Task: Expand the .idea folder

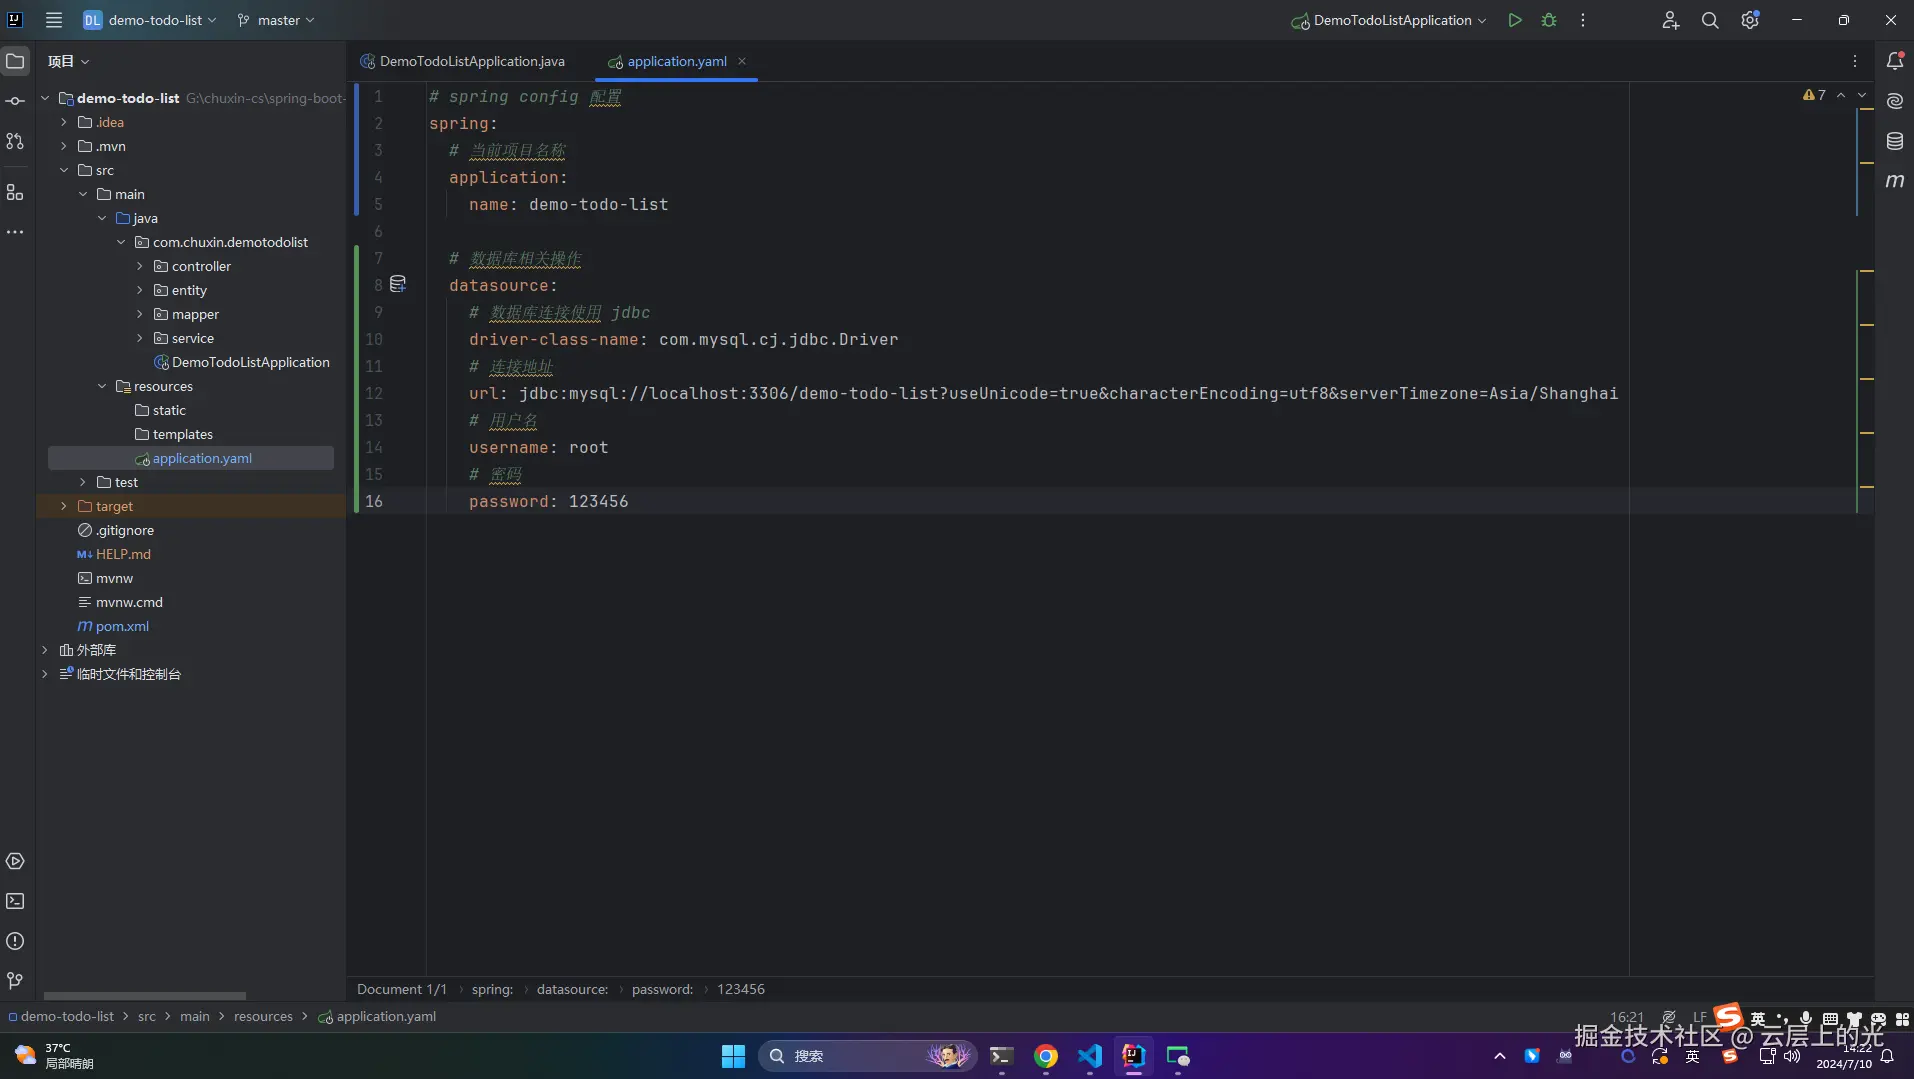Action: point(64,122)
